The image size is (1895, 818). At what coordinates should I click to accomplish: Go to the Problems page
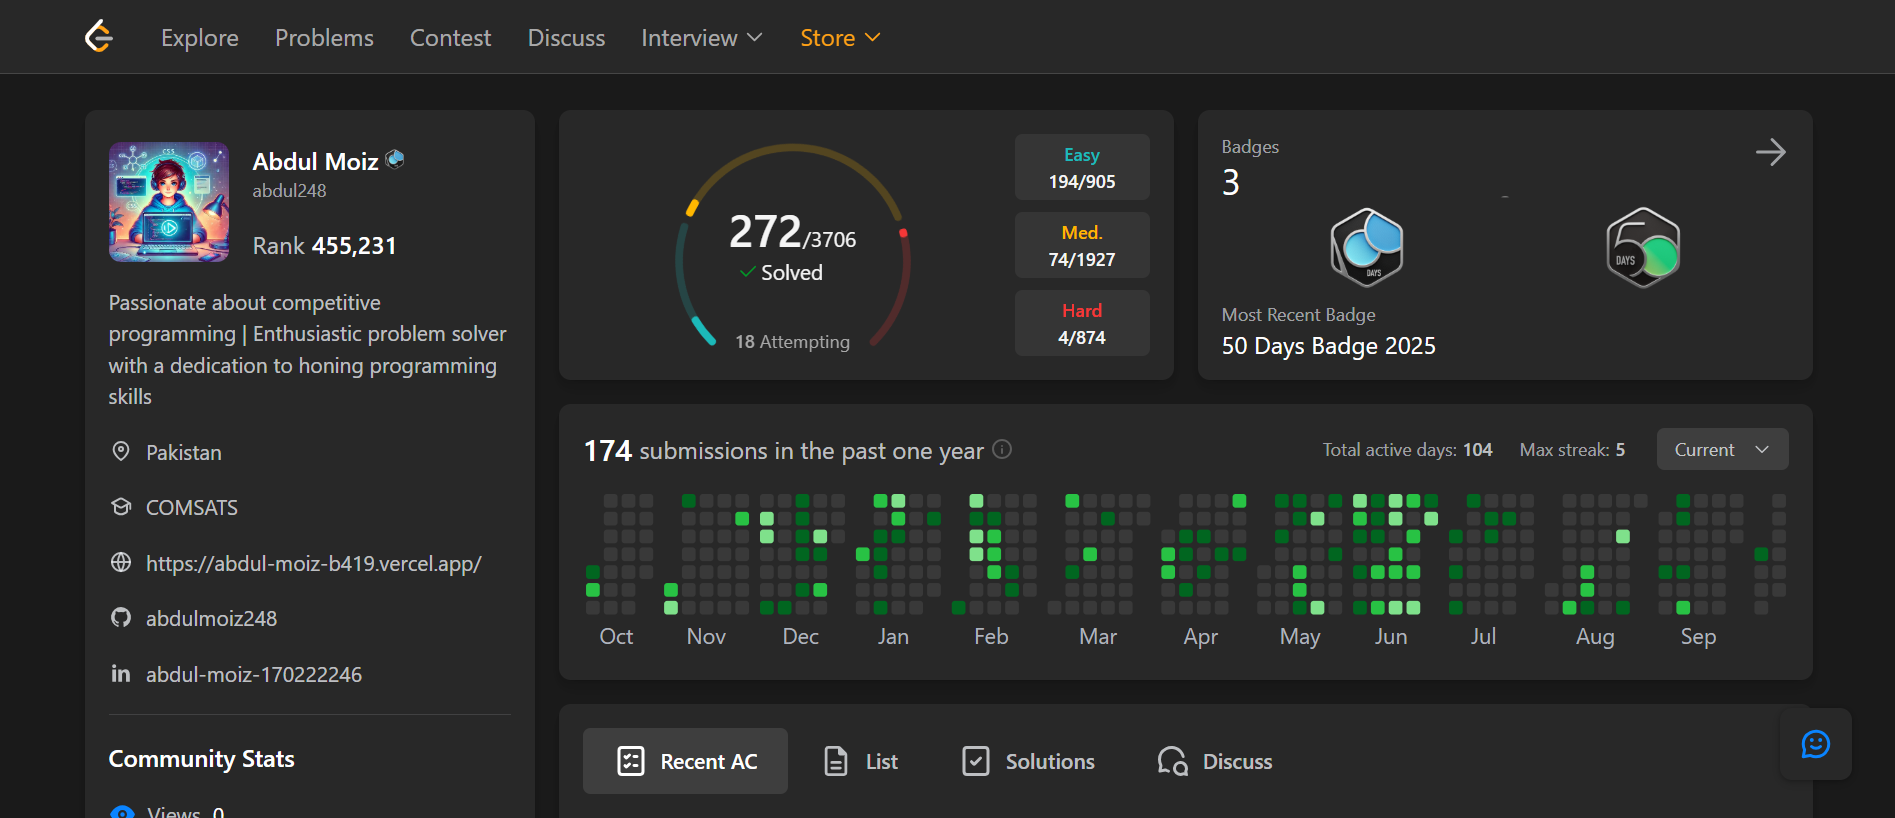click(x=324, y=38)
